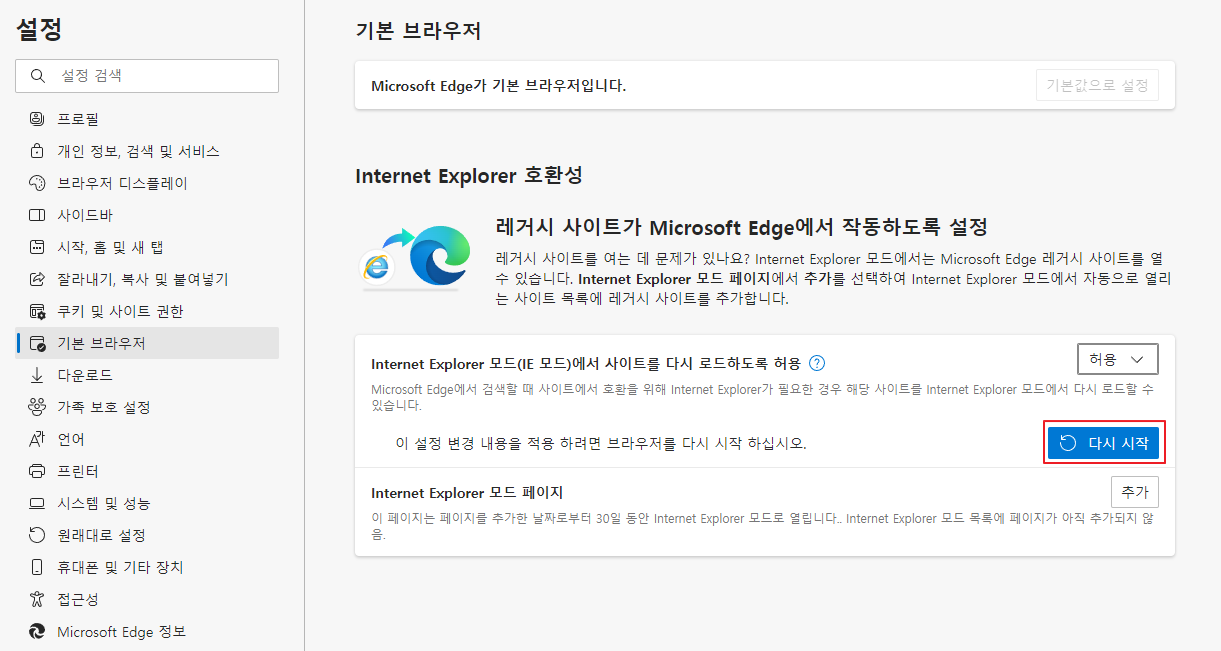1221x651 pixels.
Task: Click the help question mark next to IE 모드
Action: 817,364
